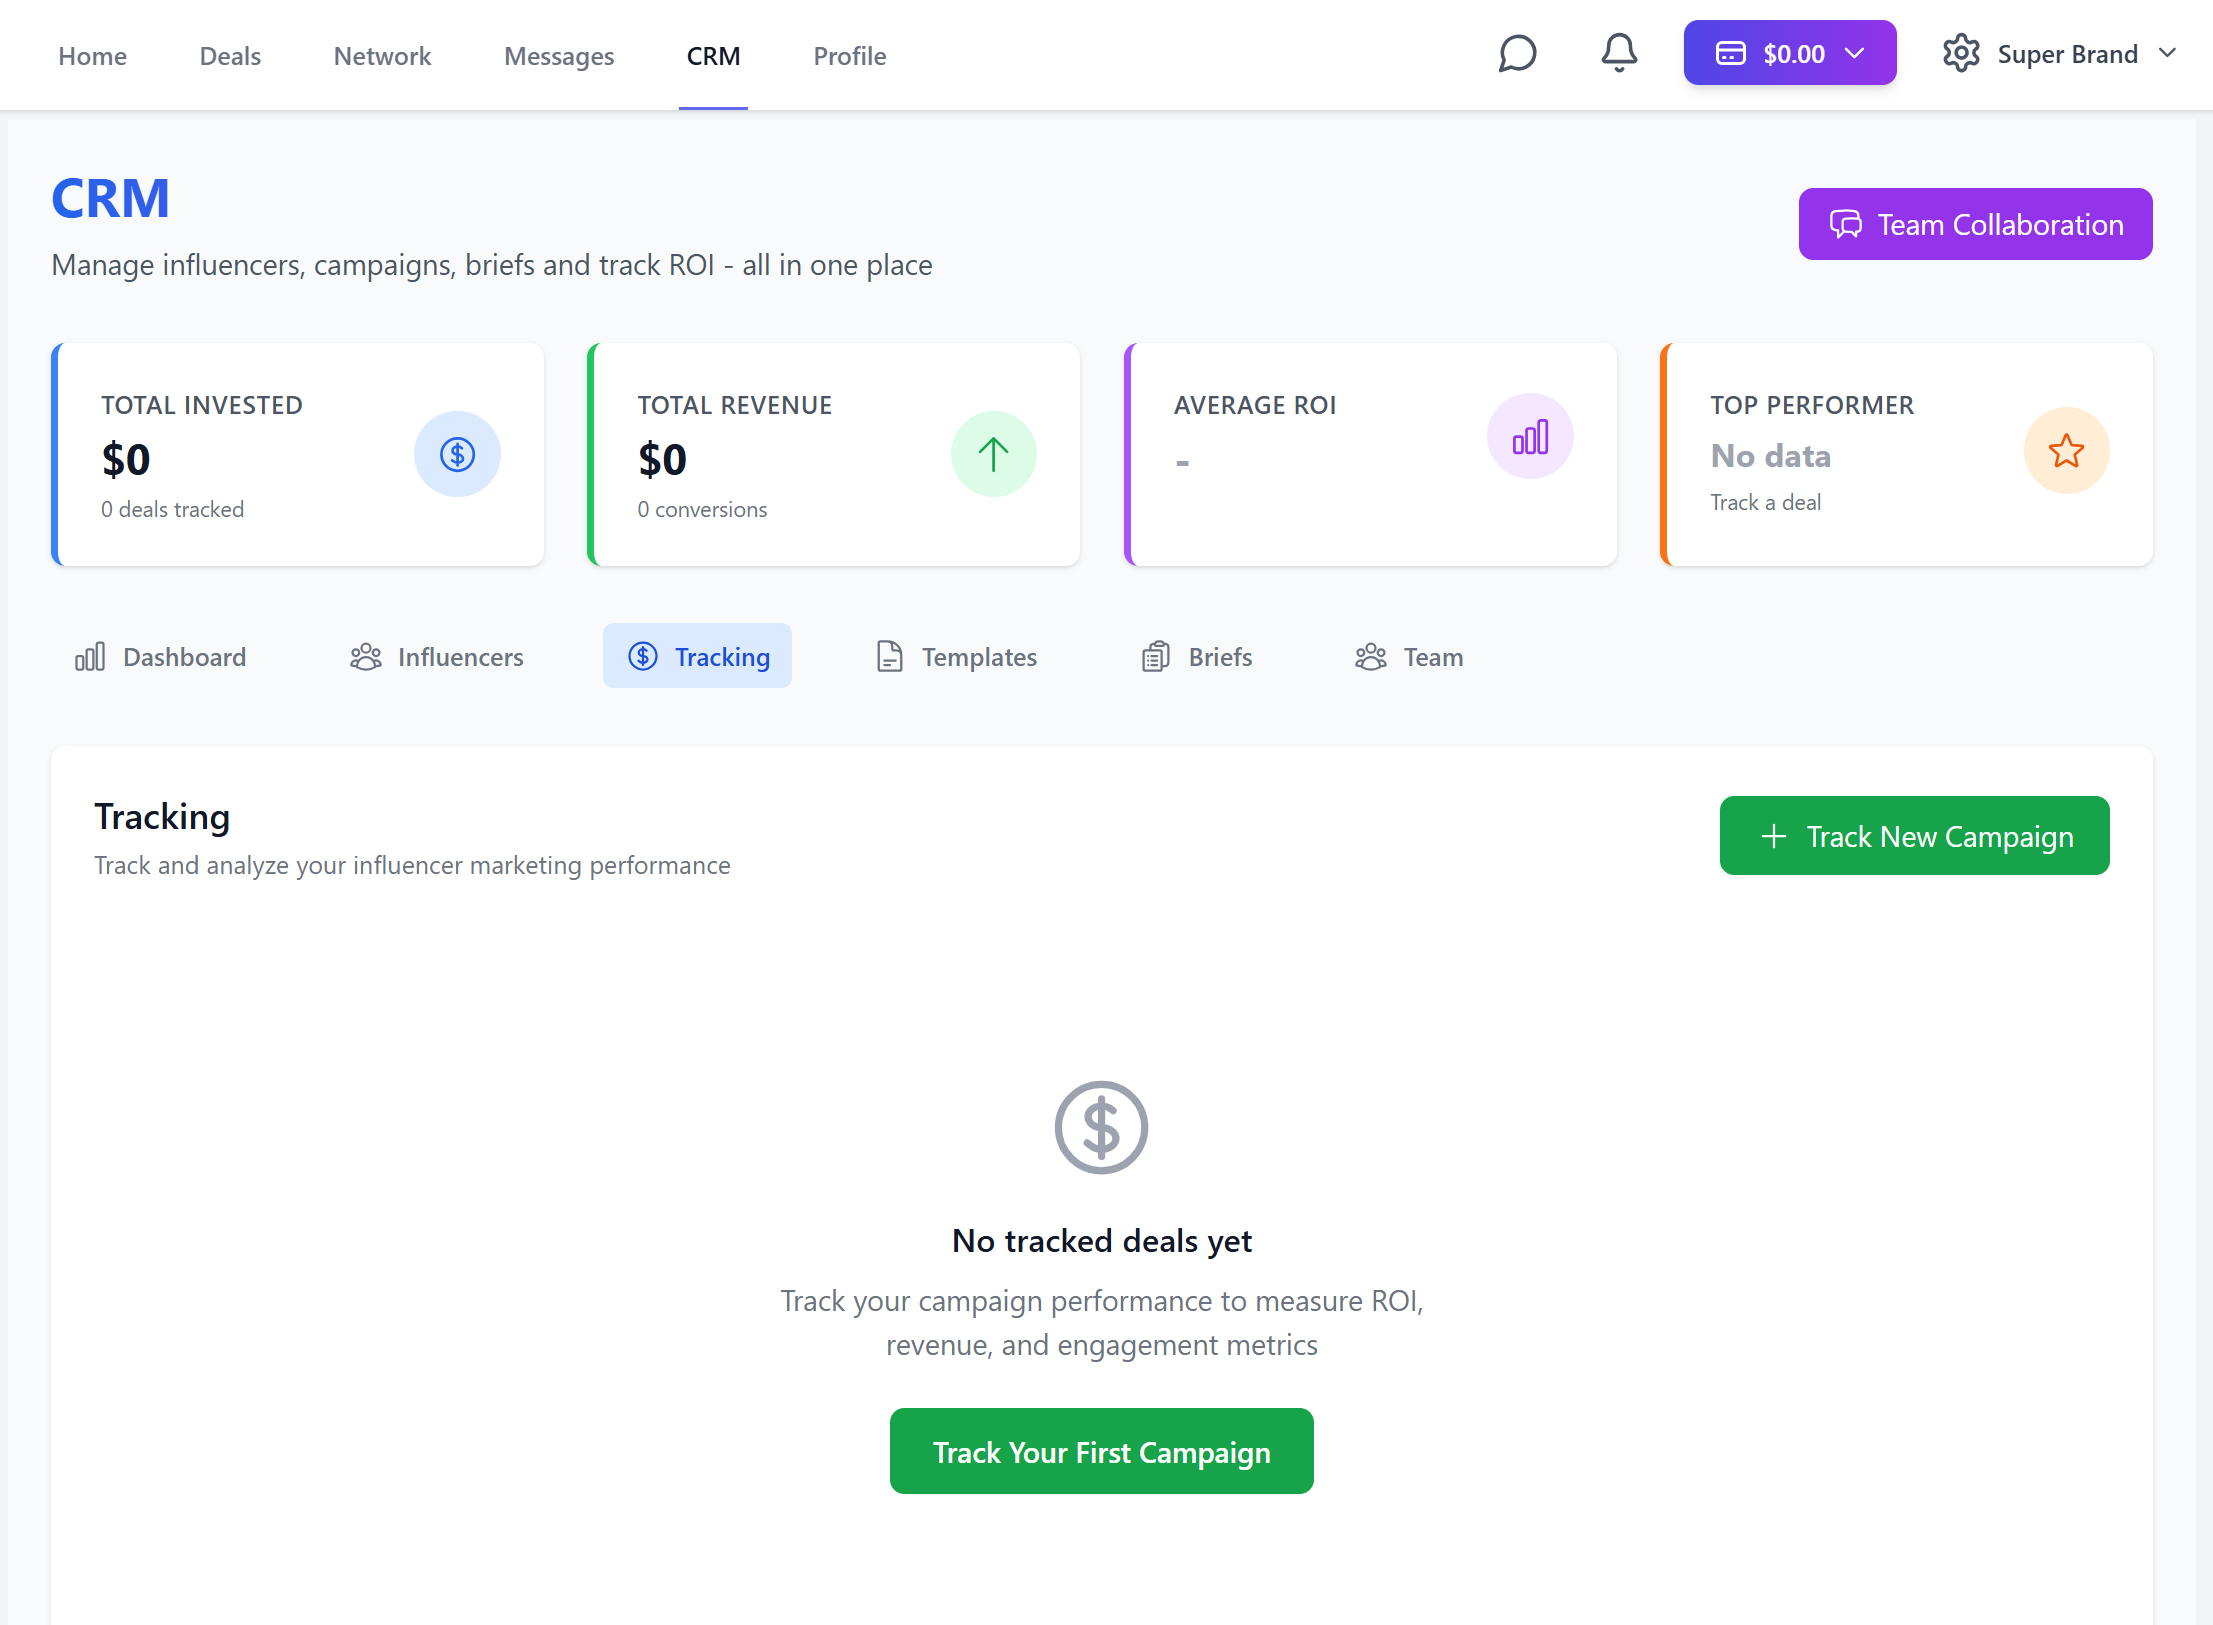Click the Total Invested dollar icon
Viewport: 2213px width, 1625px height.
click(x=457, y=454)
